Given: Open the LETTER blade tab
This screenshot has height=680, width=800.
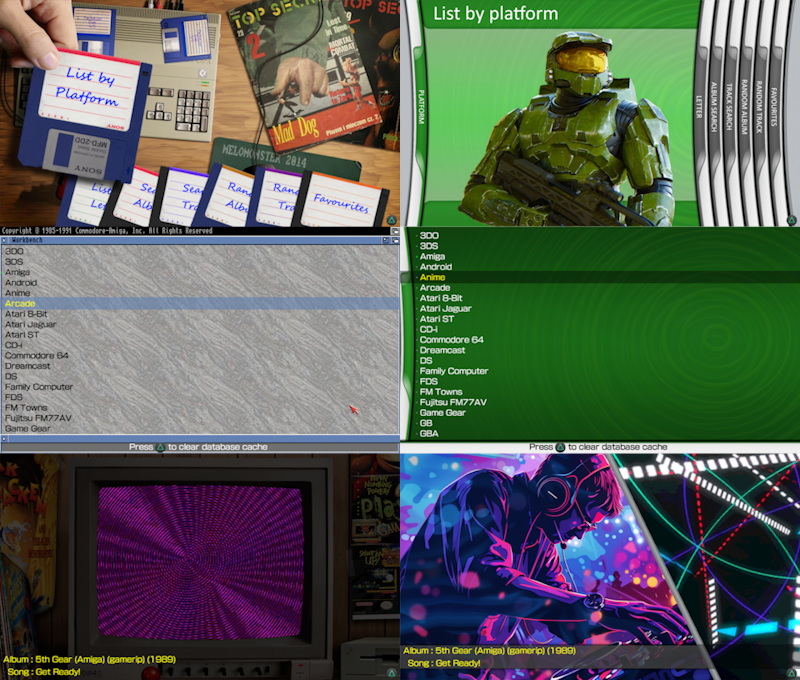Looking at the screenshot, I should pyautogui.click(x=699, y=107).
